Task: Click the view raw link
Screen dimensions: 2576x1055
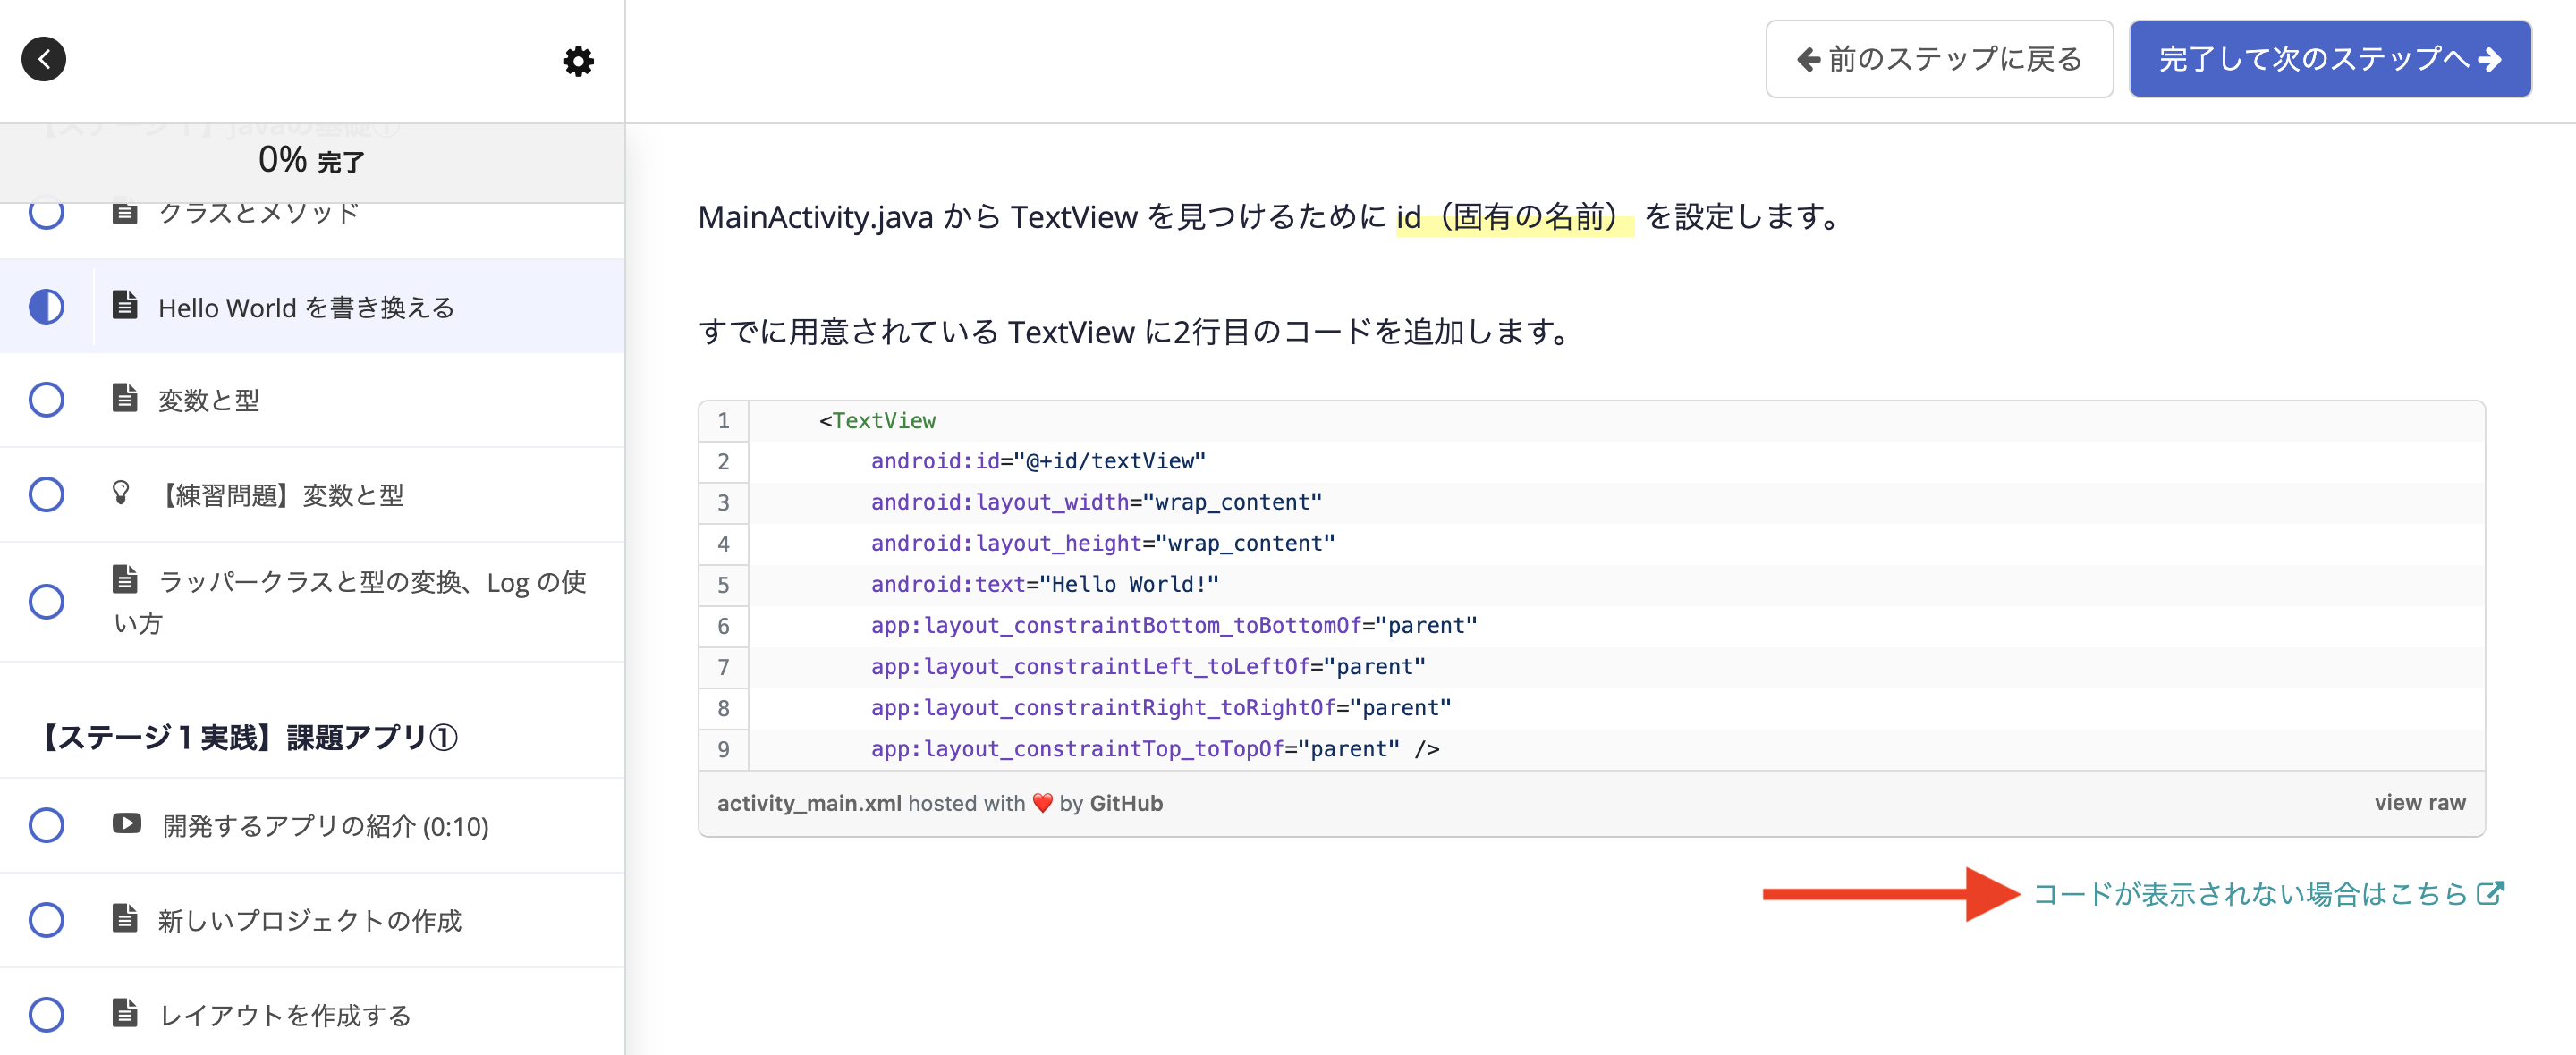Action: (x=2420, y=802)
